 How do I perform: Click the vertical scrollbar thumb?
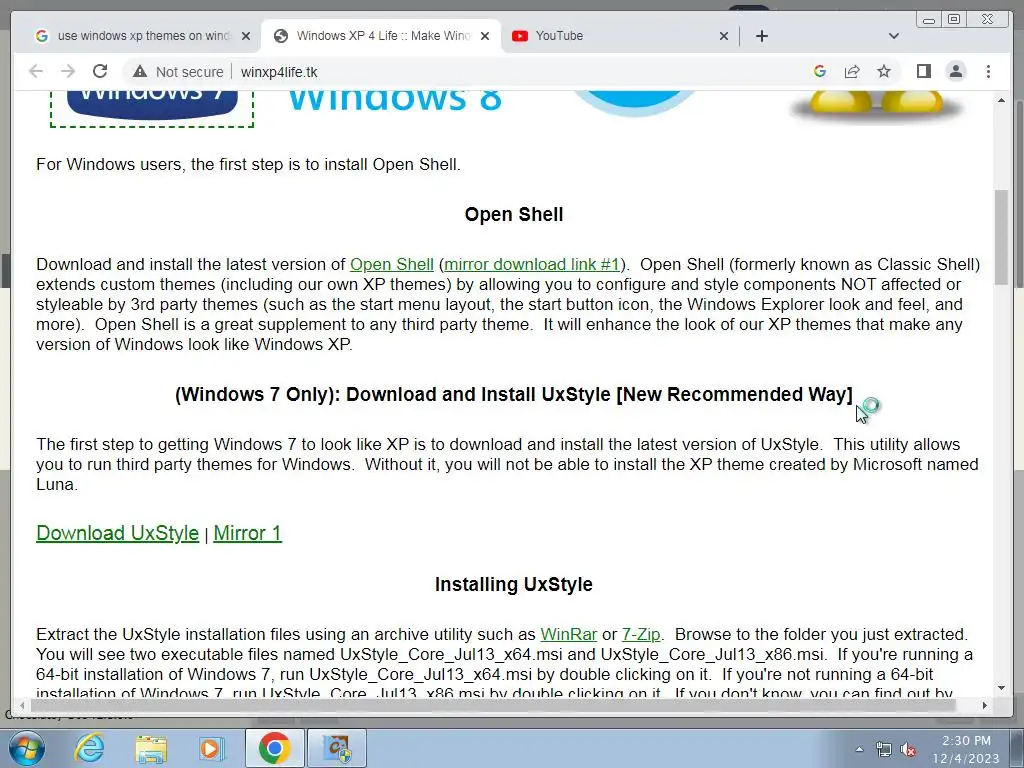coord(1001,237)
